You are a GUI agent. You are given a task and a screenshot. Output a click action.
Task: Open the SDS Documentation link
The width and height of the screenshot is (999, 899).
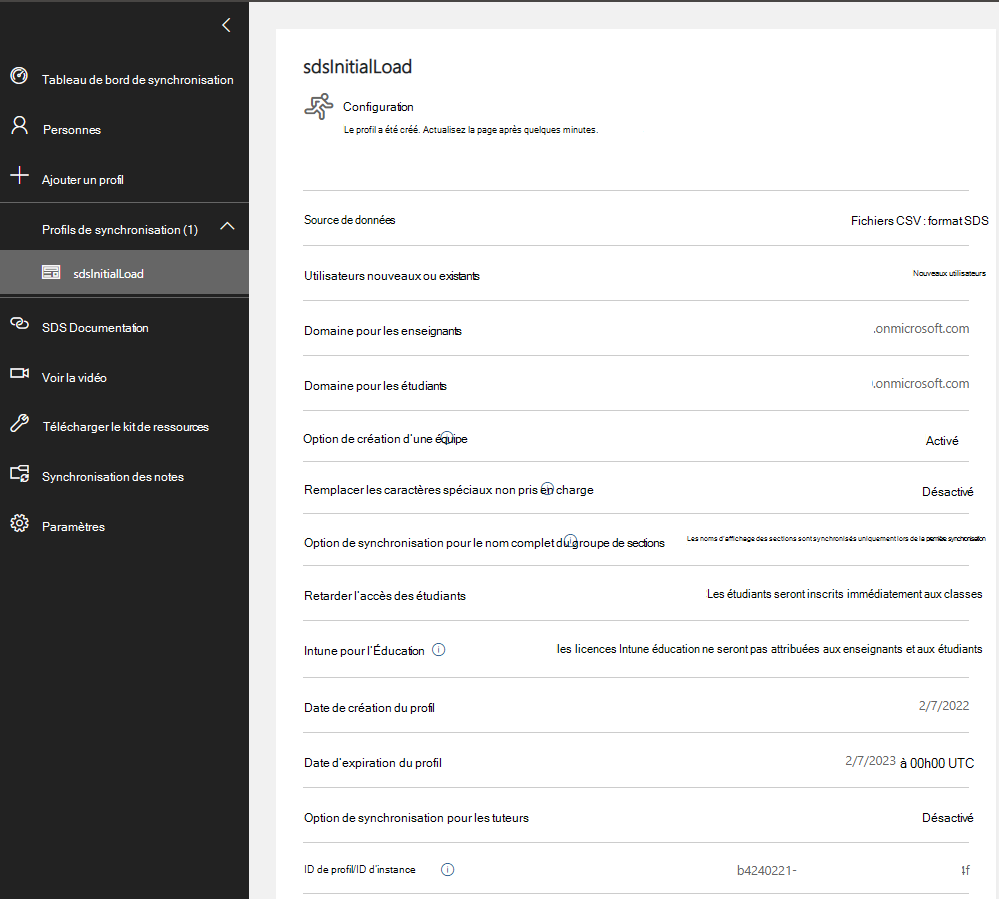tap(95, 328)
